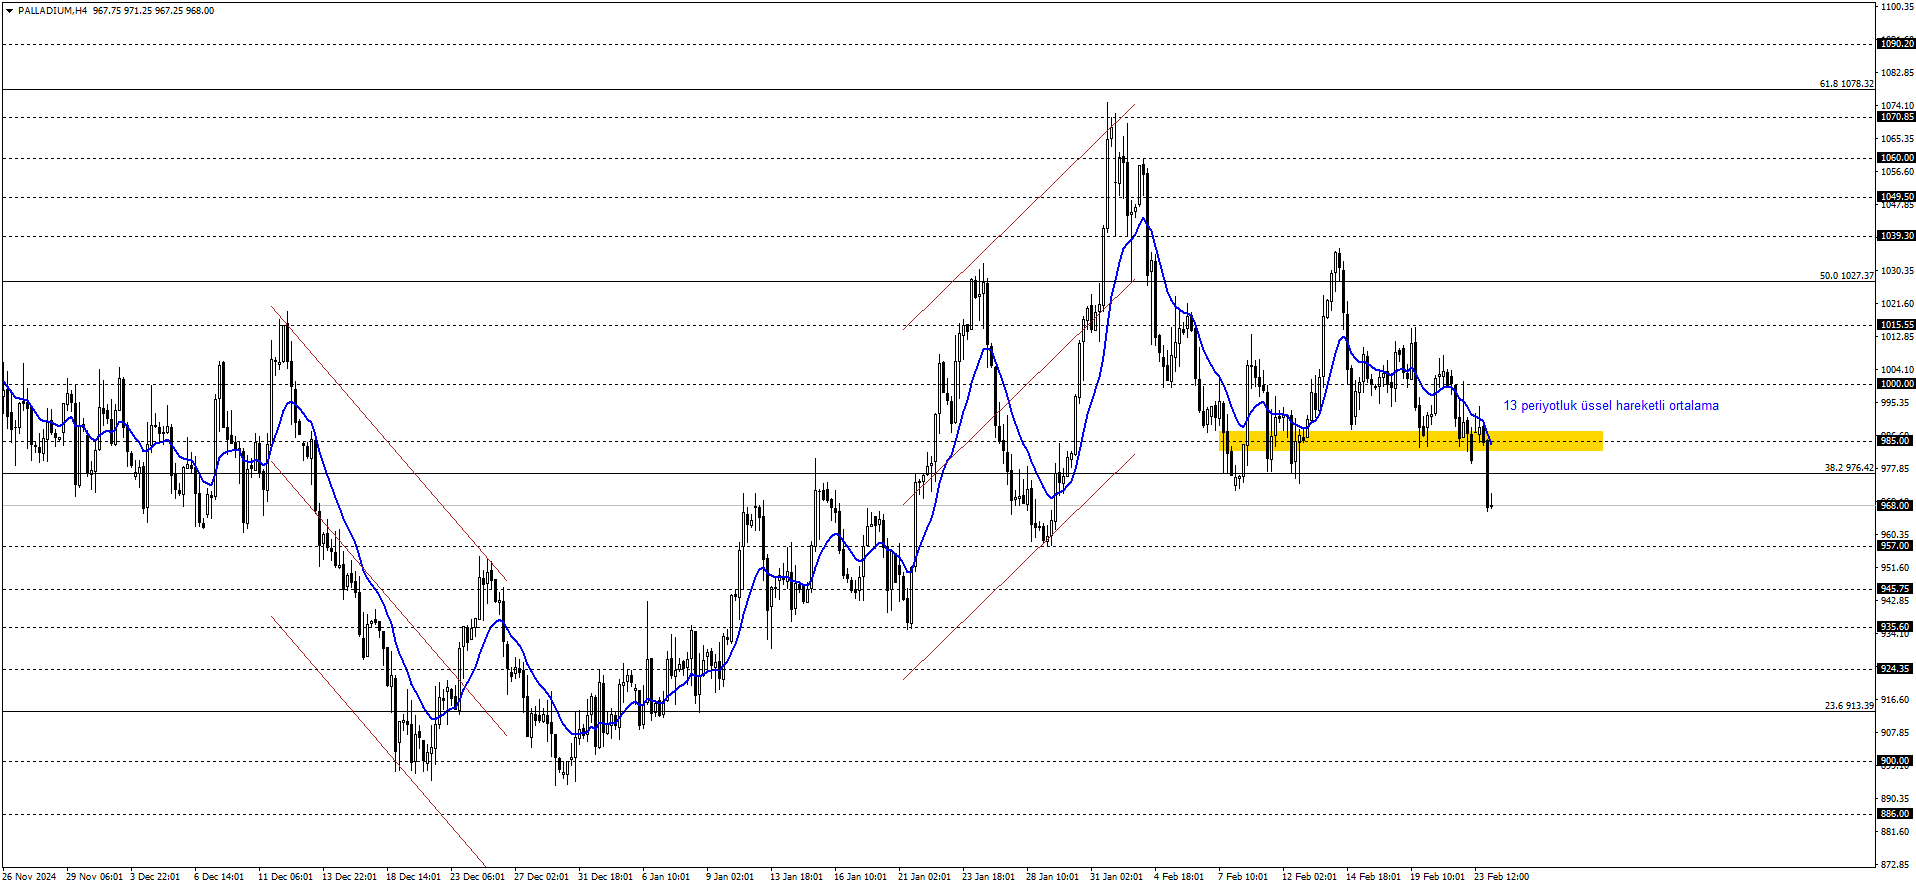This screenshot has height=888, width=1916.
Task: Click the PALLADIUM,H4 chart title text
Action: pyautogui.click(x=52, y=11)
